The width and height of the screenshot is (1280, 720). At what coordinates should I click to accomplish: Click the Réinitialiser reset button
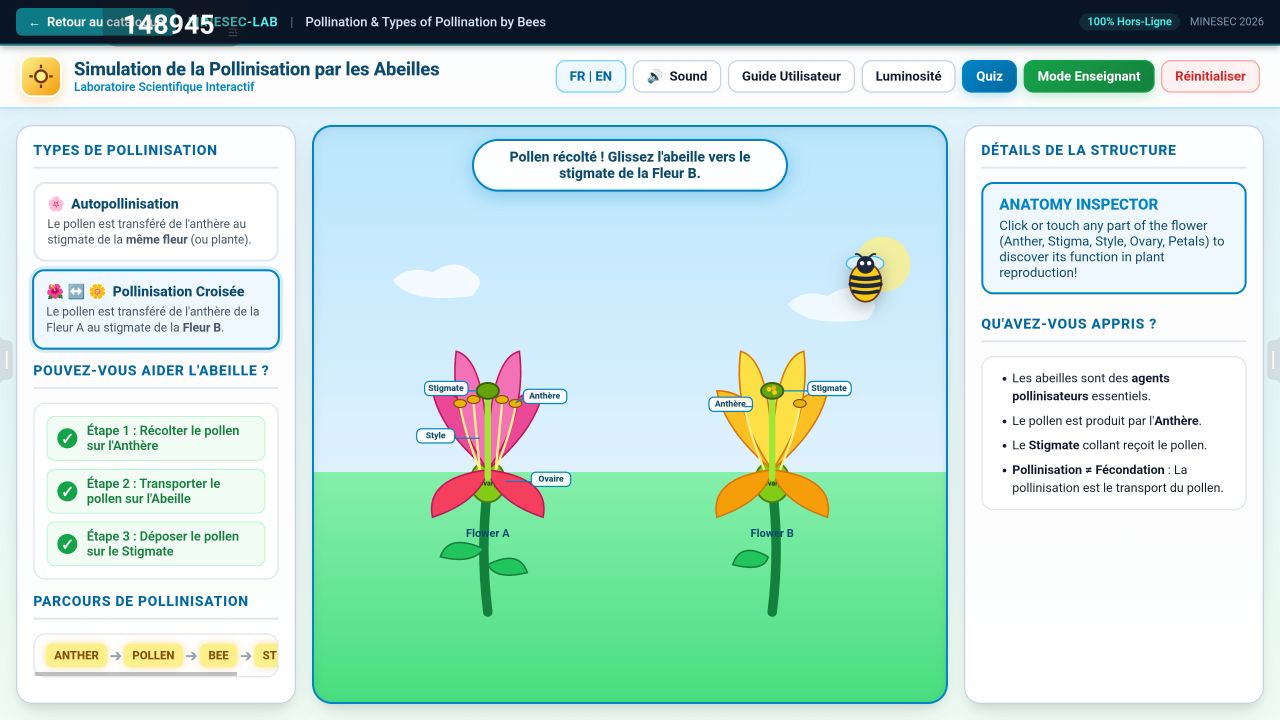click(1210, 76)
